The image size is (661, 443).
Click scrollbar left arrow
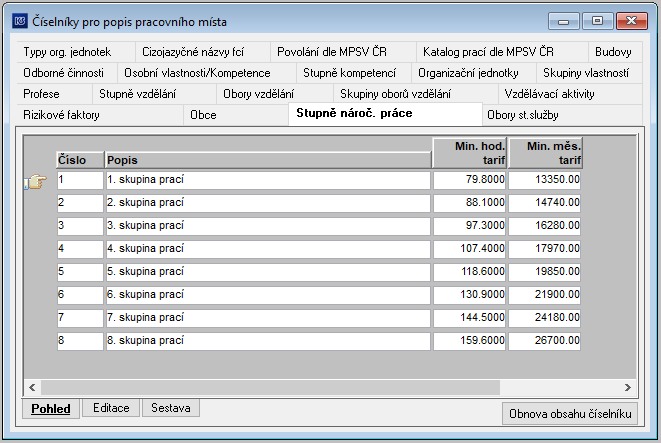pyautogui.click(x=32, y=387)
